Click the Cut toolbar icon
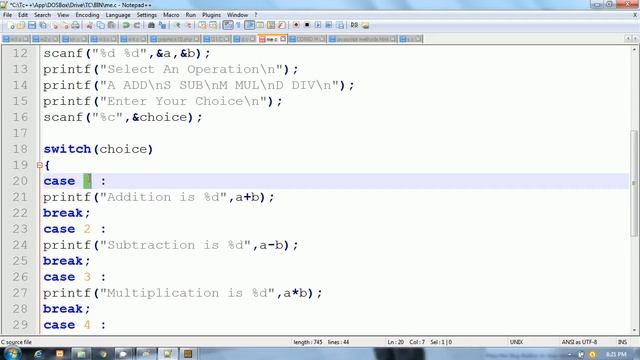 pos(89,25)
